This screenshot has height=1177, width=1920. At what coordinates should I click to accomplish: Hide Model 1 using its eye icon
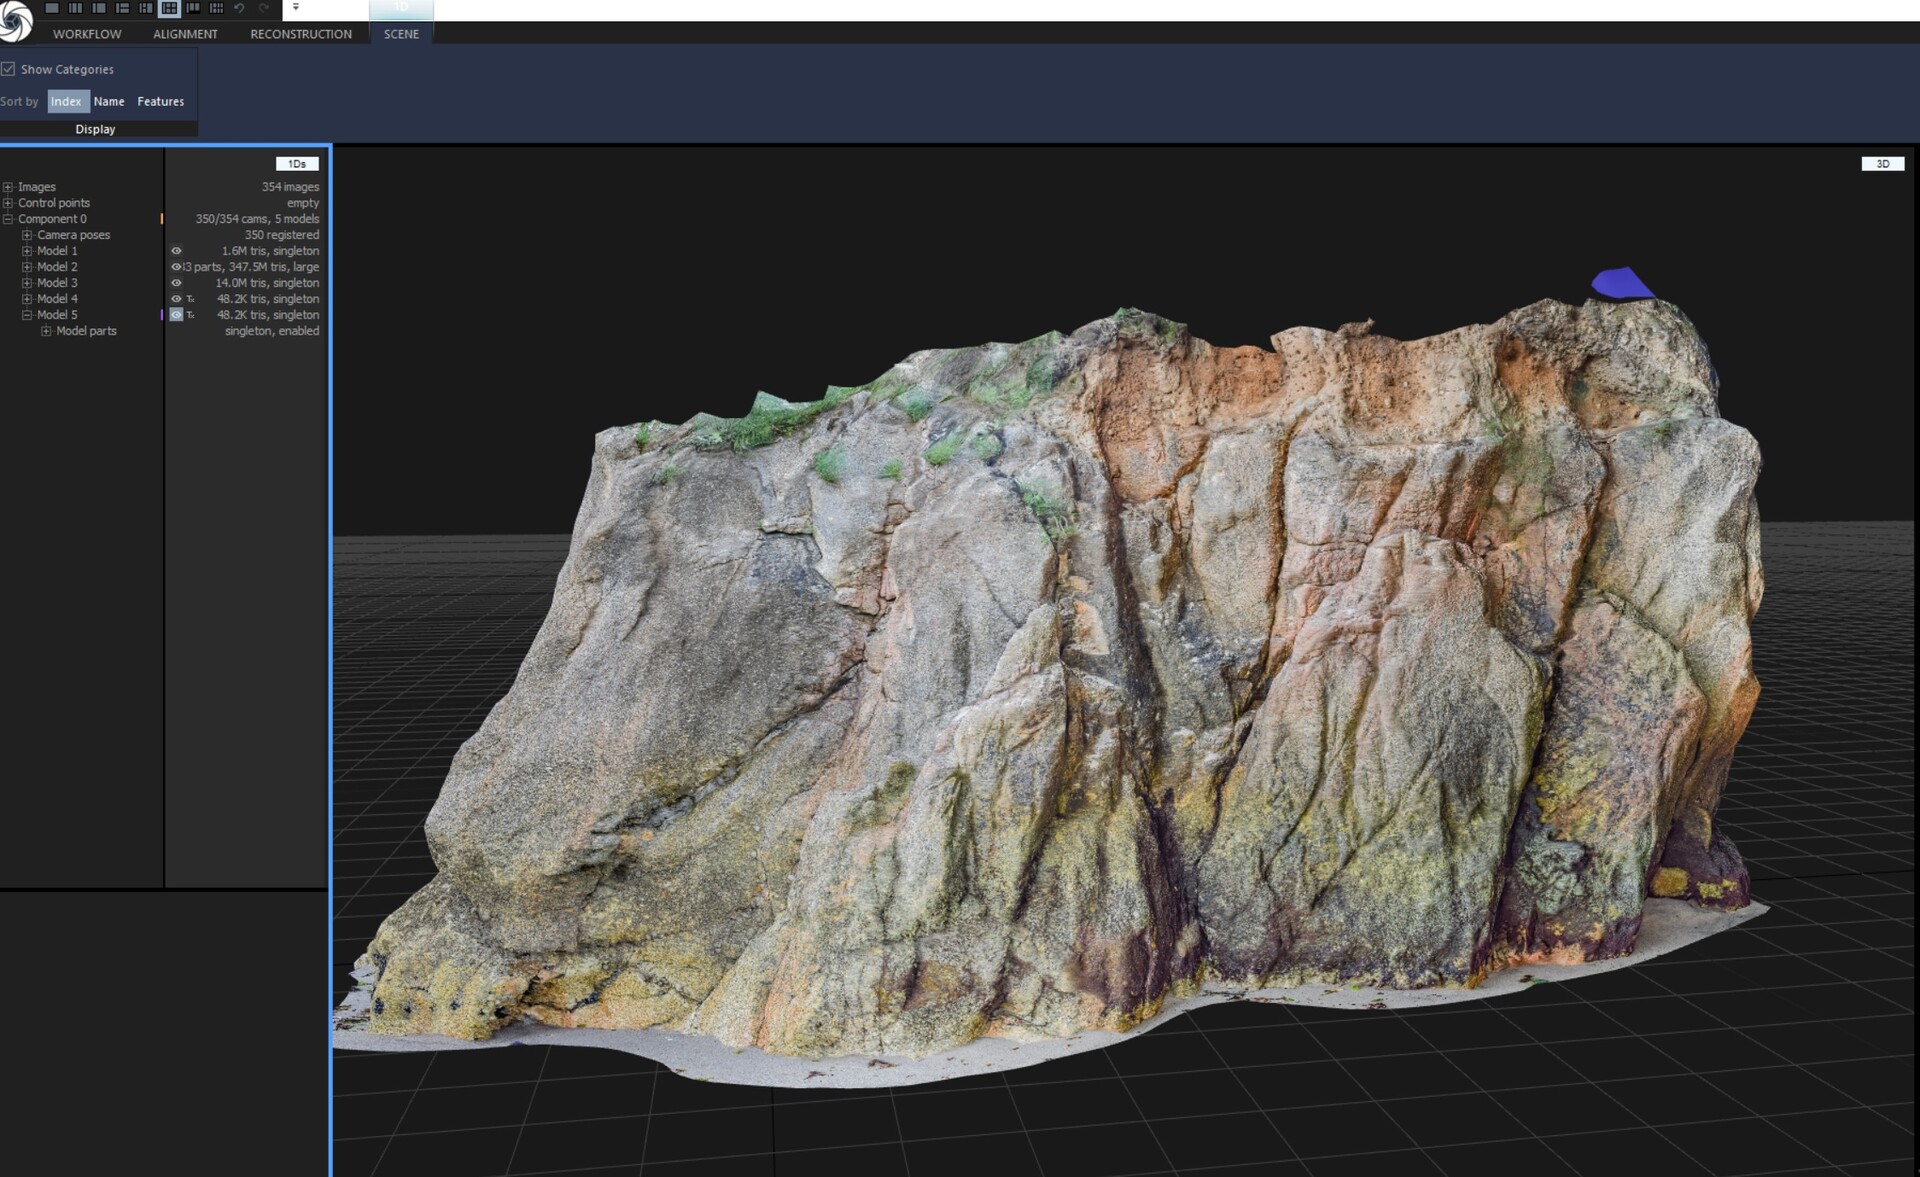[x=176, y=251]
